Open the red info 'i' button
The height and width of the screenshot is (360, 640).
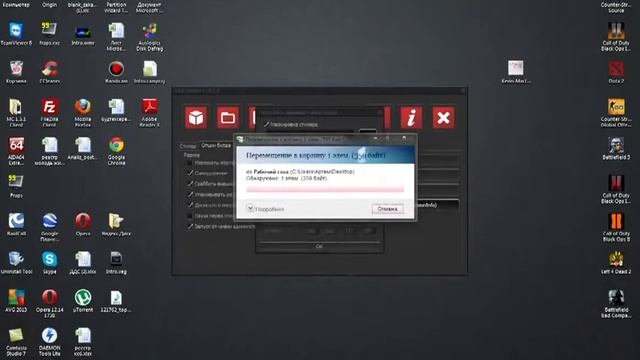[411, 118]
